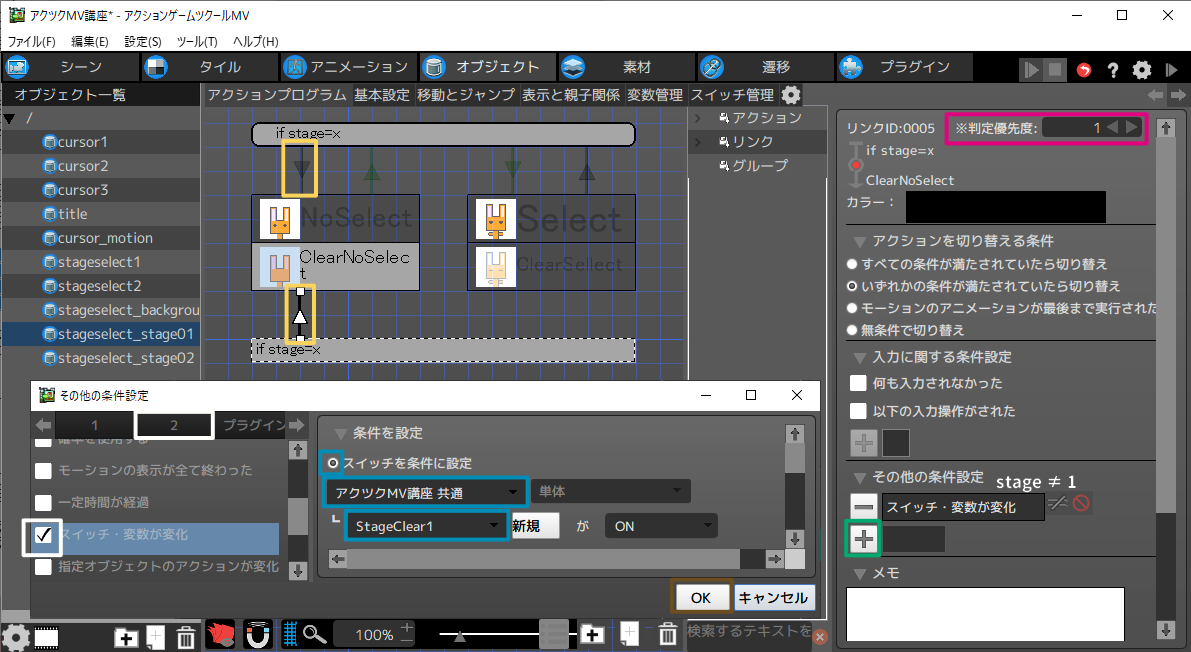Click the gear icon next to スイッチ管理
This screenshot has width=1191, height=652.
click(x=791, y=95)
